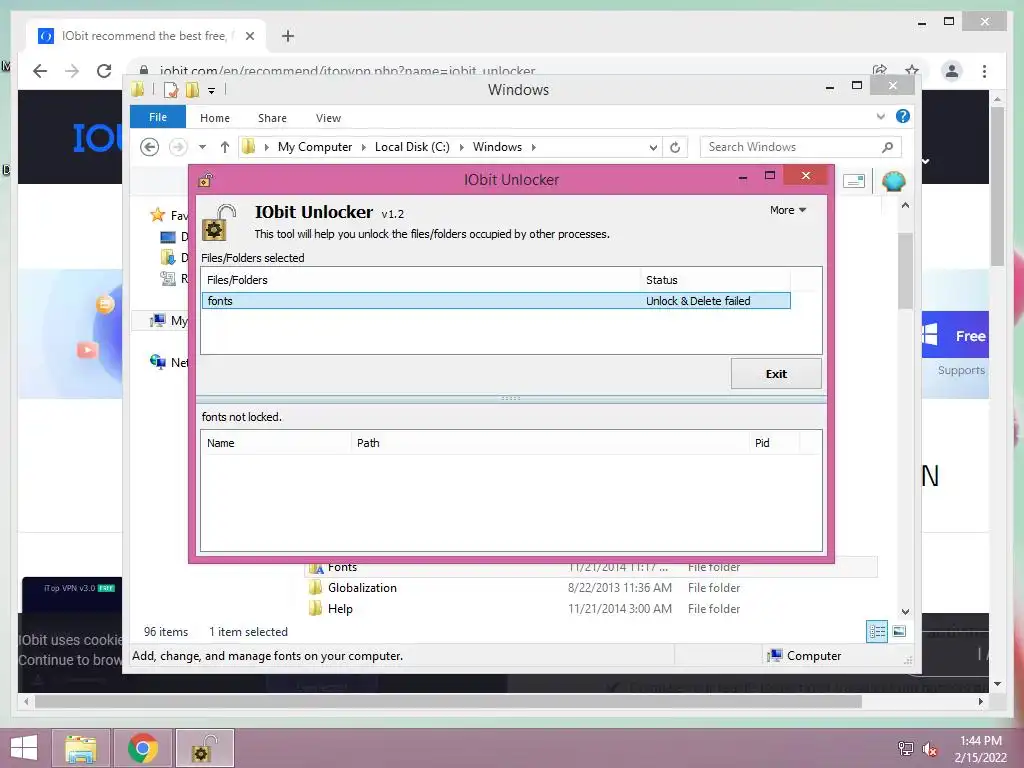Click Local Disk (C:) in the breadcrumb

click(412, 147)
